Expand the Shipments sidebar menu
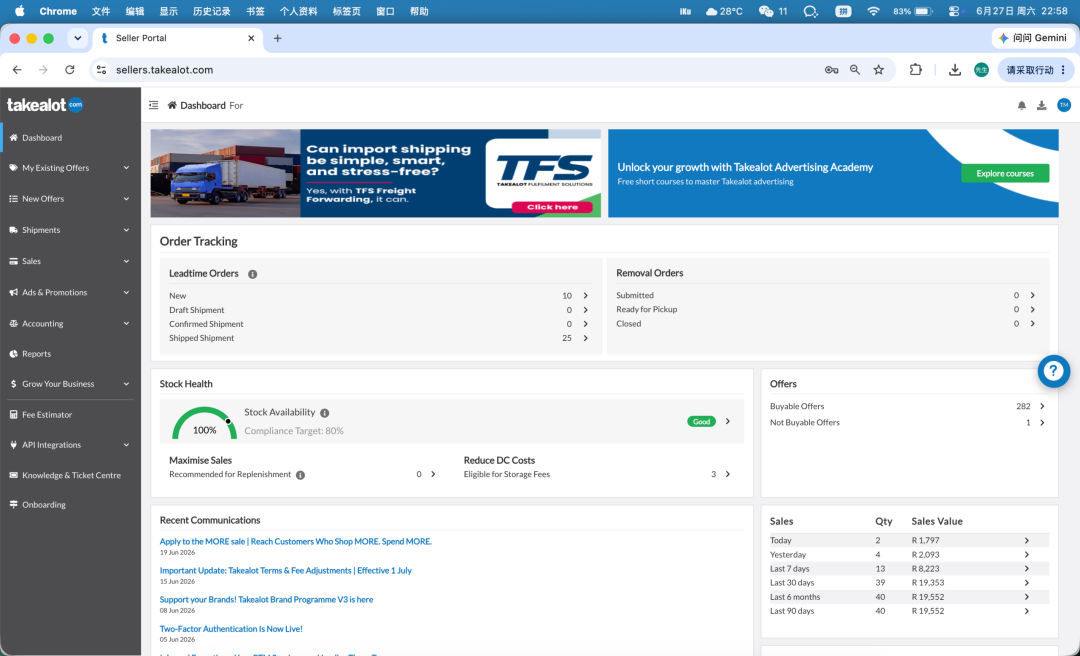The width and height of the screenshot is (1080, 656). pyautogui.click(x=70, y=230)
